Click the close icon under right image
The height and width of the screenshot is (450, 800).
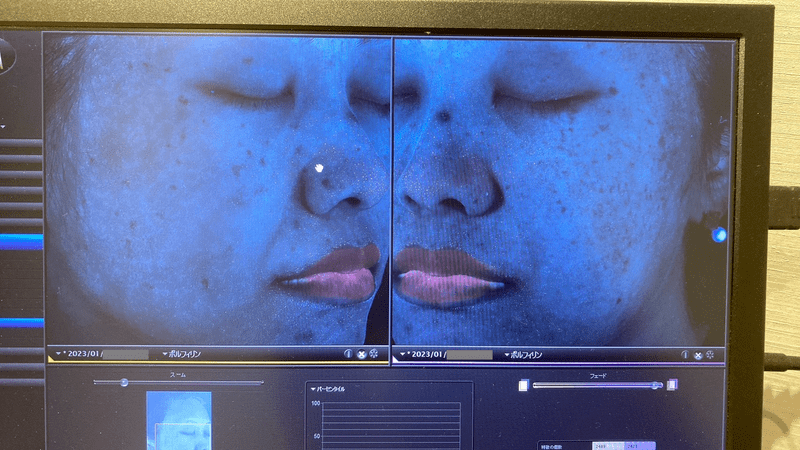pos(698,354)
